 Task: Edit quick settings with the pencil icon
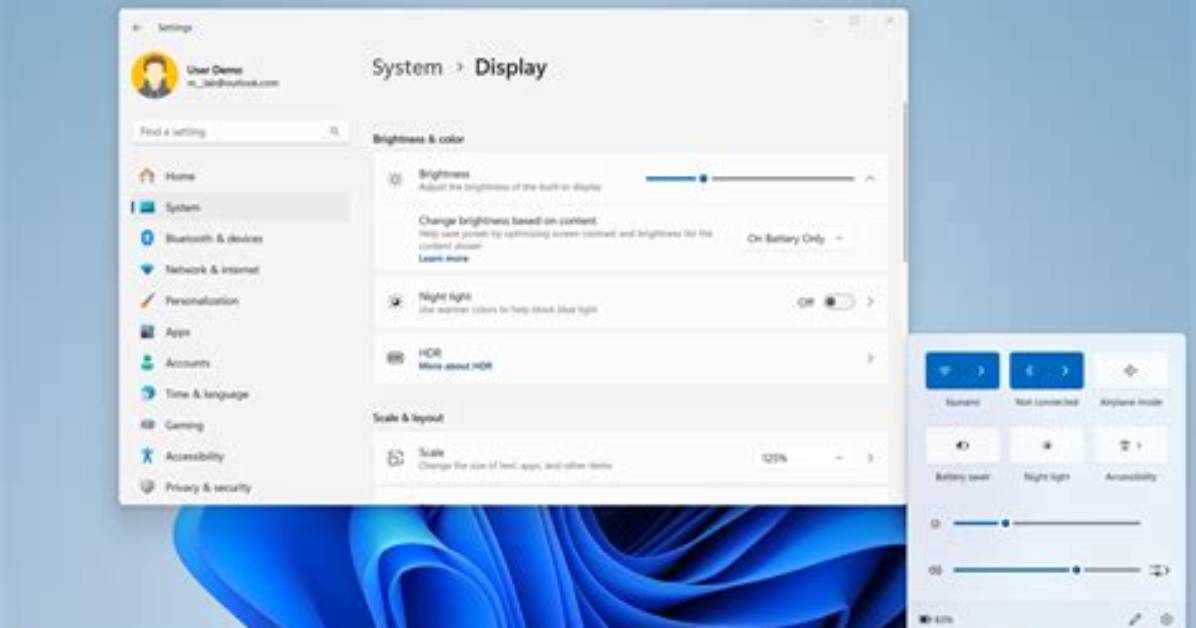1135,619
